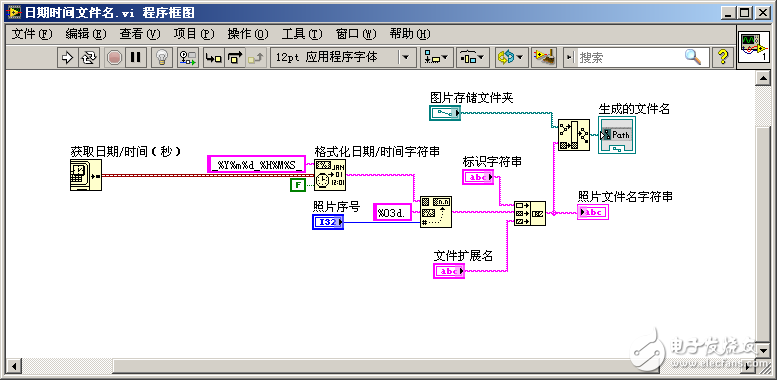
Task: Select the %03d. format string constant
Action: coord(392,212)
